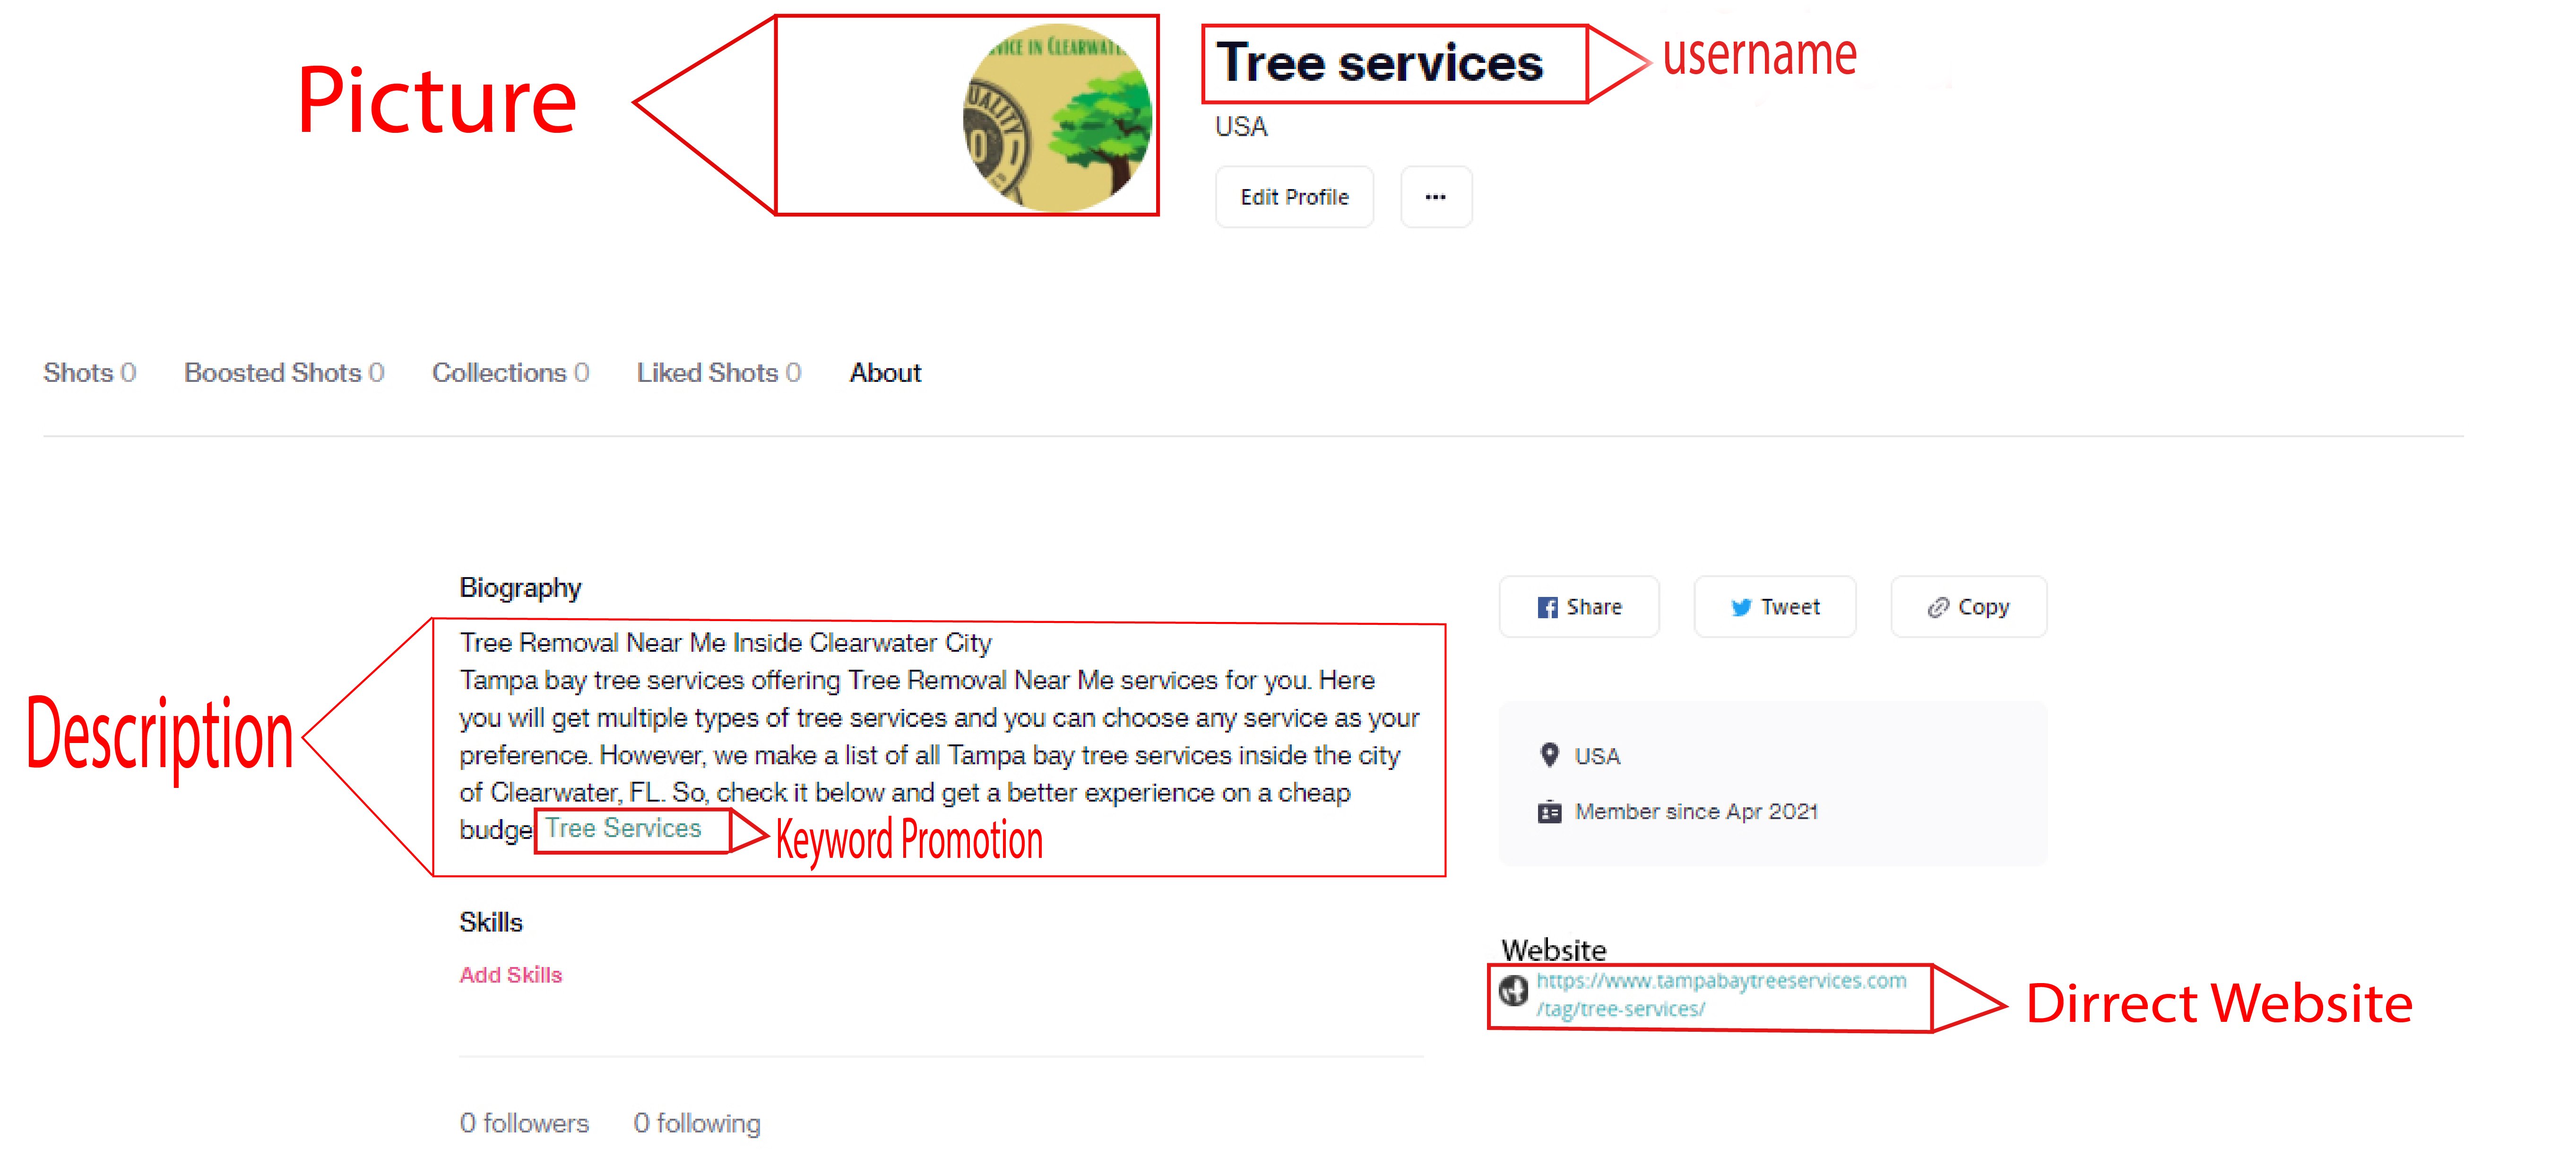Viewport: 2576px width, 1166px height.
Task: Select the About tab
Action: coord(885,373)
